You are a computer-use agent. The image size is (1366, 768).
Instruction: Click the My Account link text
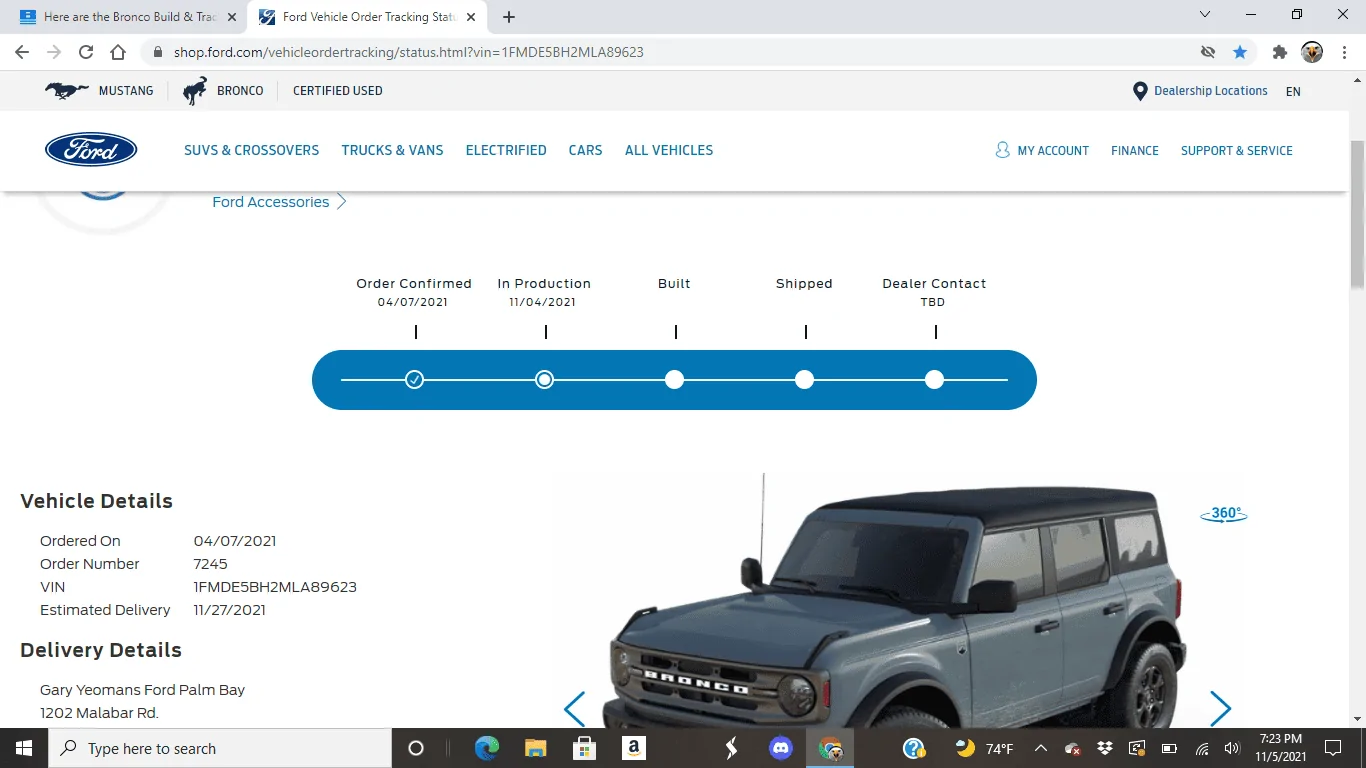click(x=1053, y=150)
